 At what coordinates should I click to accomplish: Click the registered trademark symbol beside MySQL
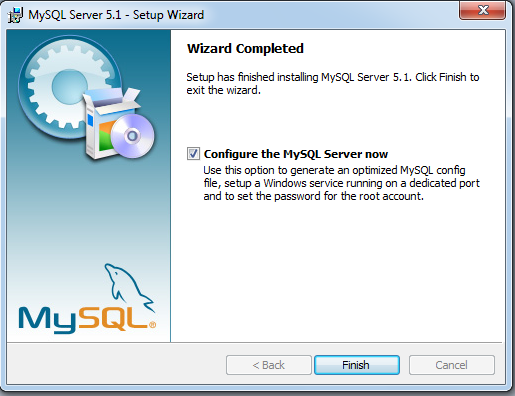(152, 325)
